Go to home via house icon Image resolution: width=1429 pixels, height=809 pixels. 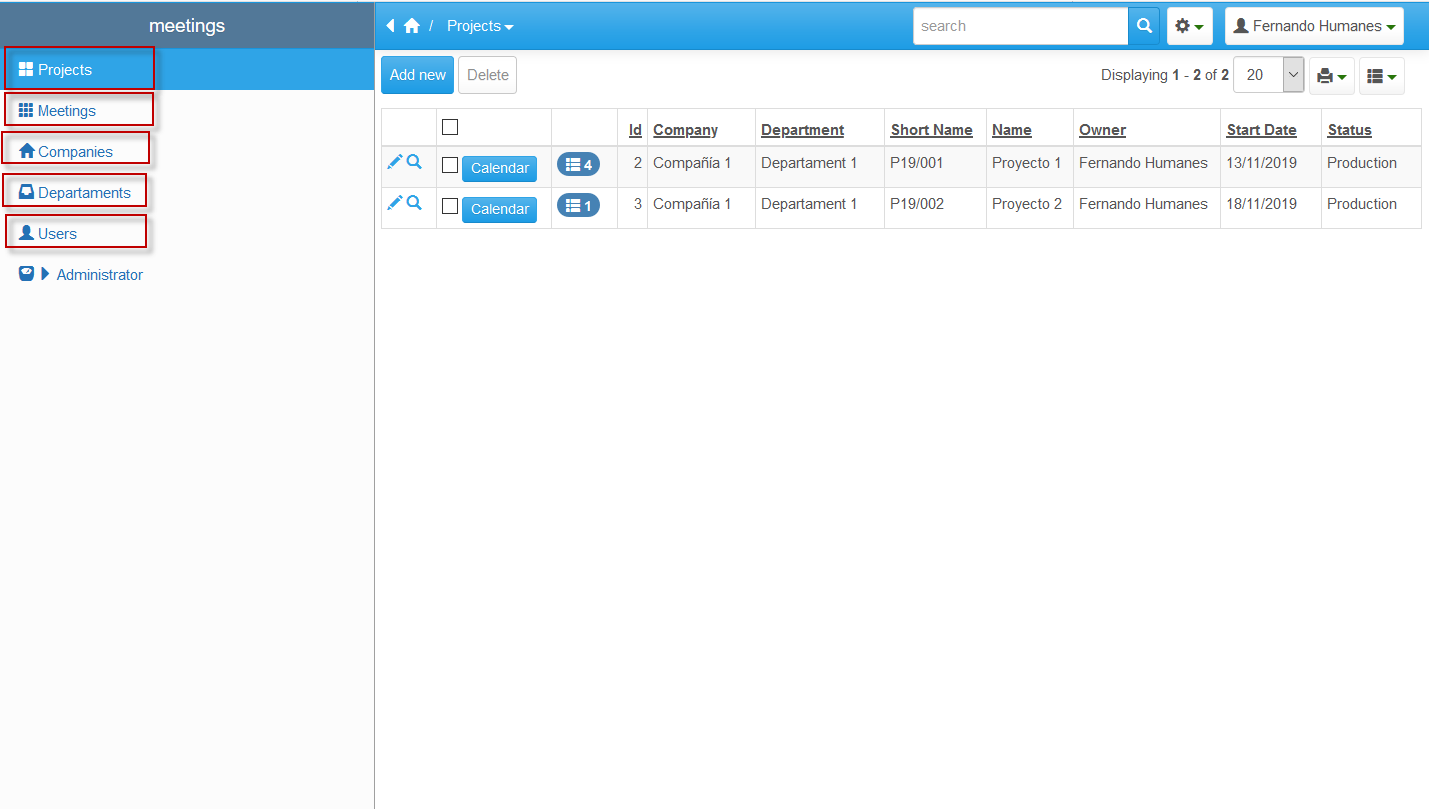tap(411, 26)
